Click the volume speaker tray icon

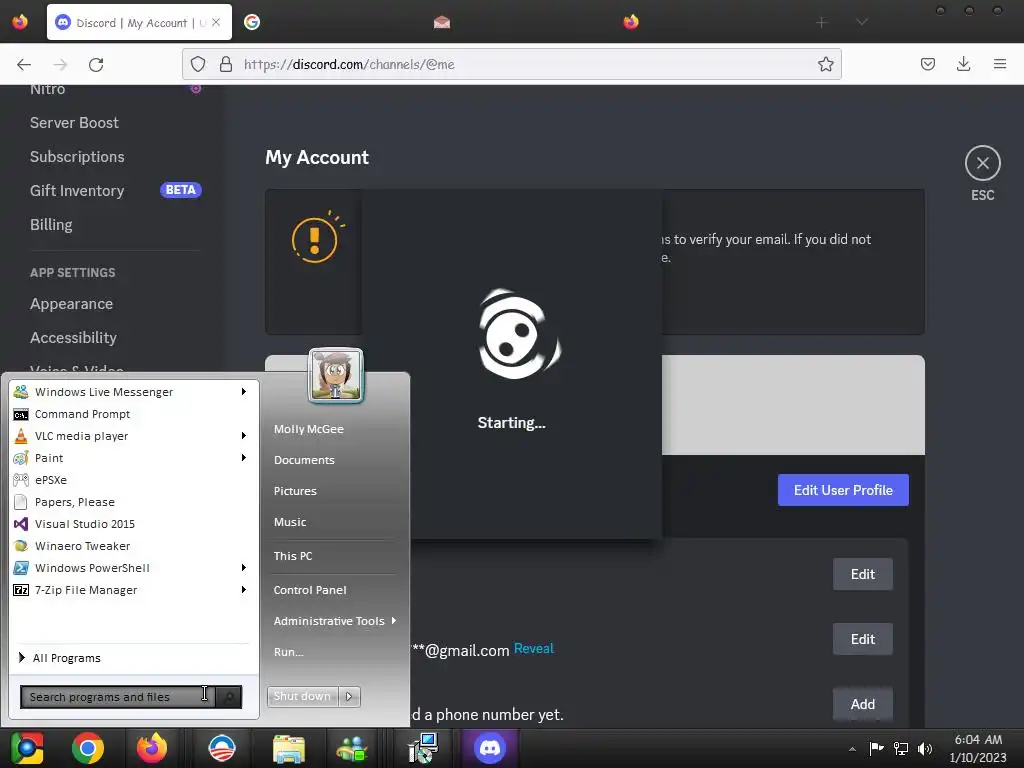(x=925, y=748)
